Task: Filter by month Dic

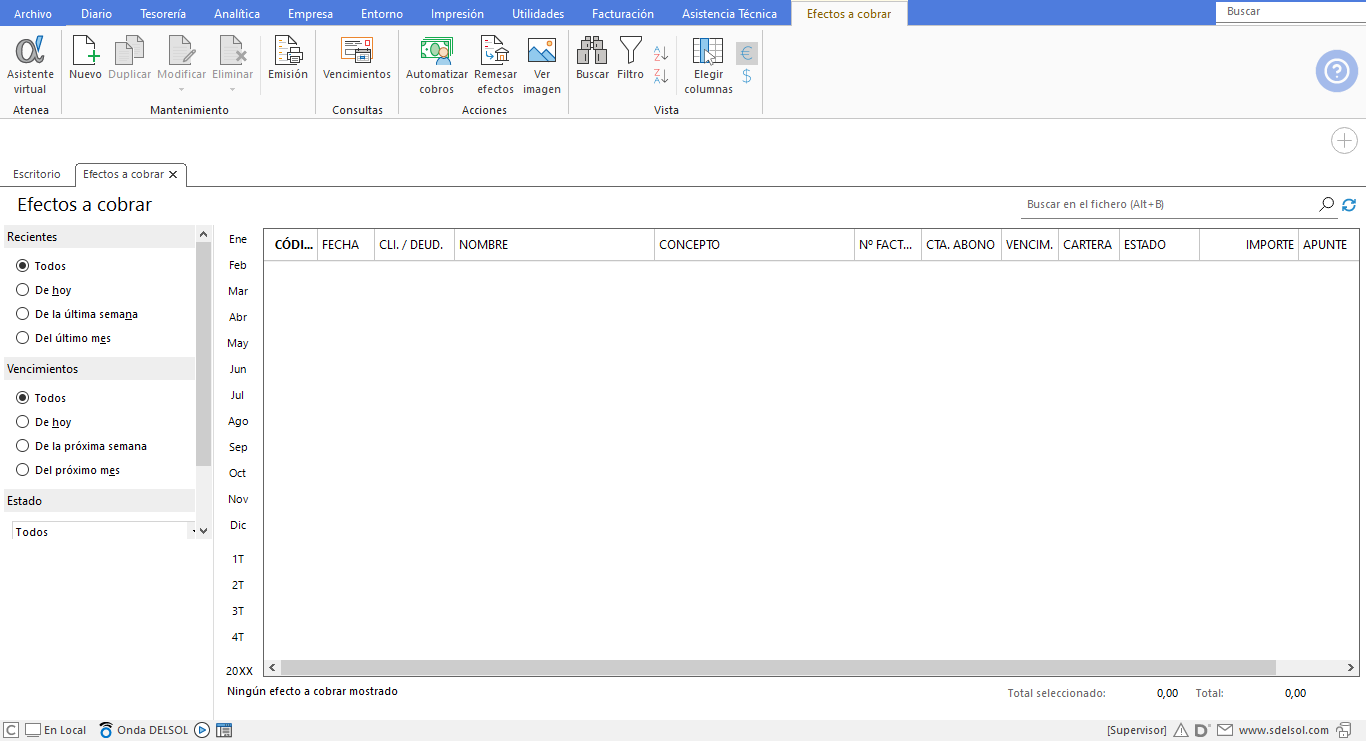Action: (x=238, y=525)
